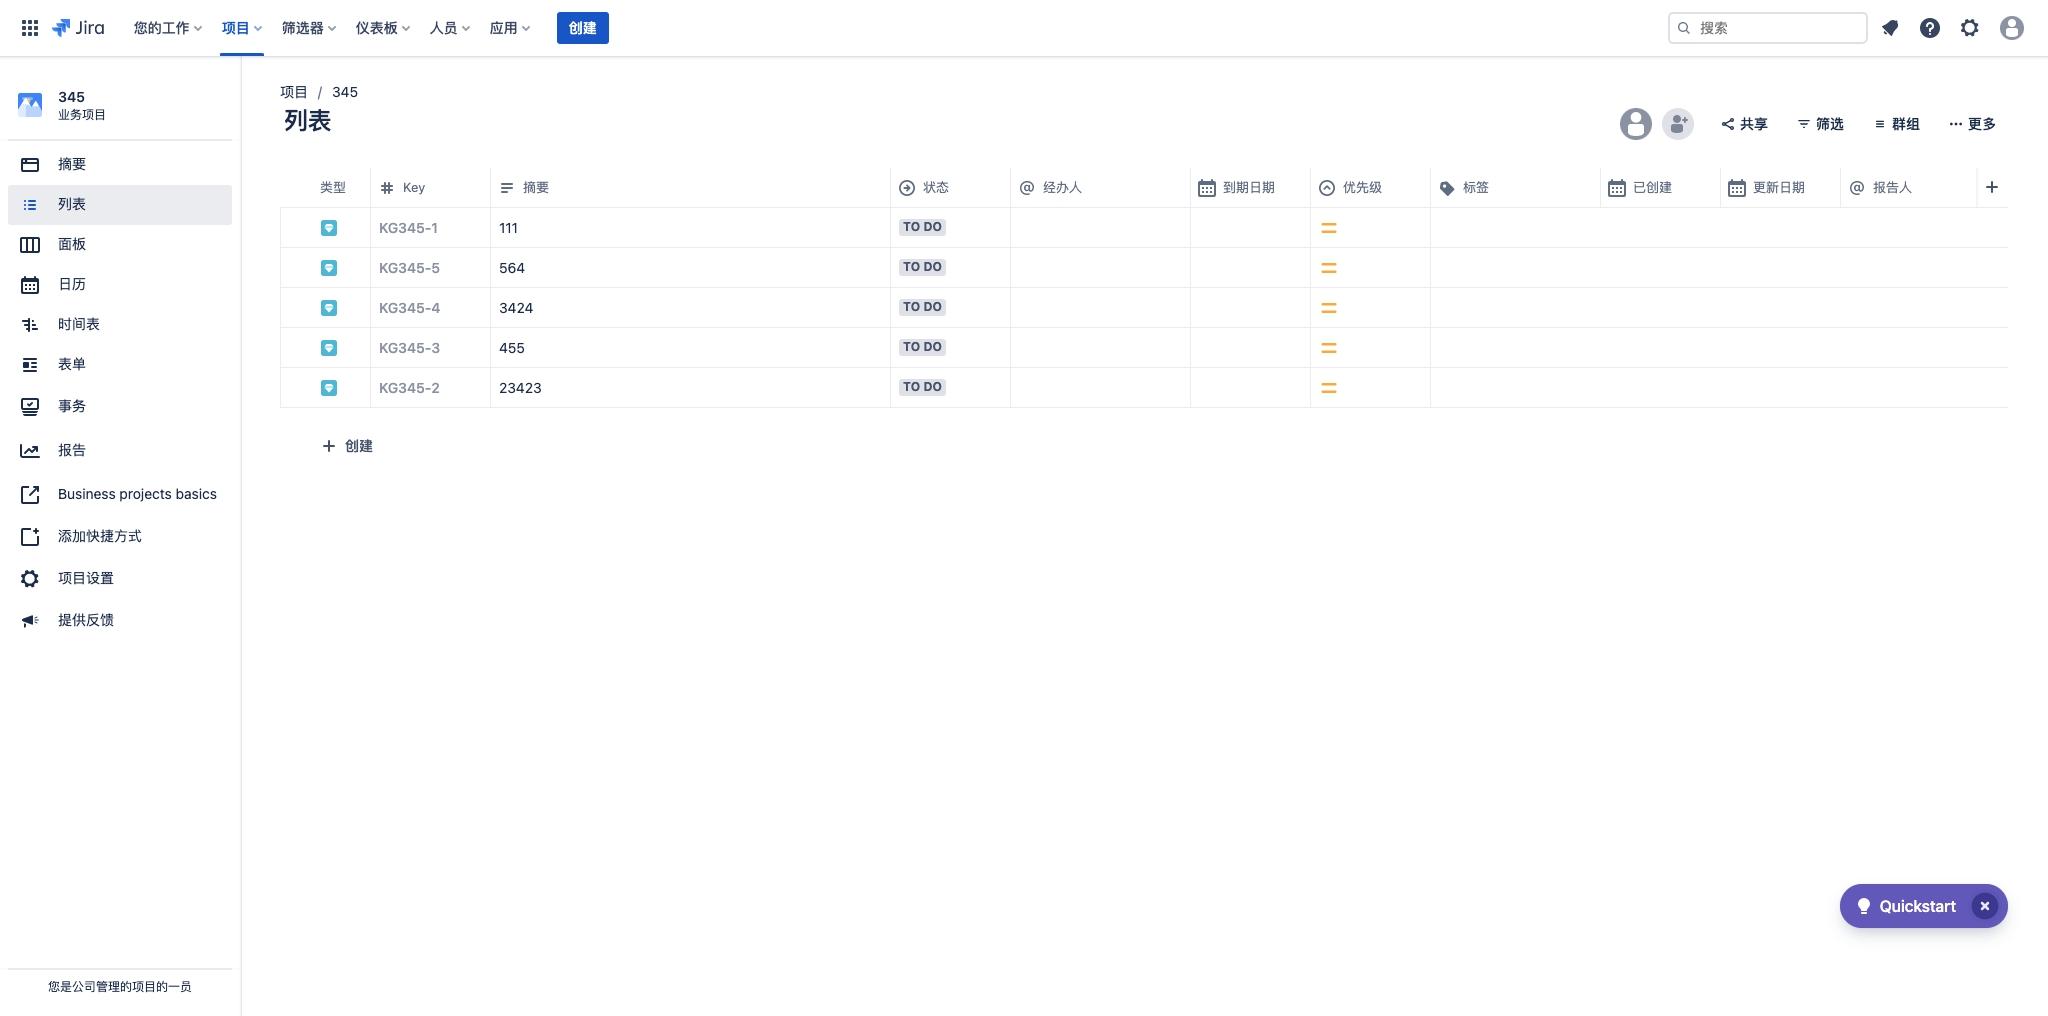This screenshot has height=1016, width=2048.
Task: Click medium priority icon for KG345-3
Action: pyautogui.click(x=1329, y=348)
